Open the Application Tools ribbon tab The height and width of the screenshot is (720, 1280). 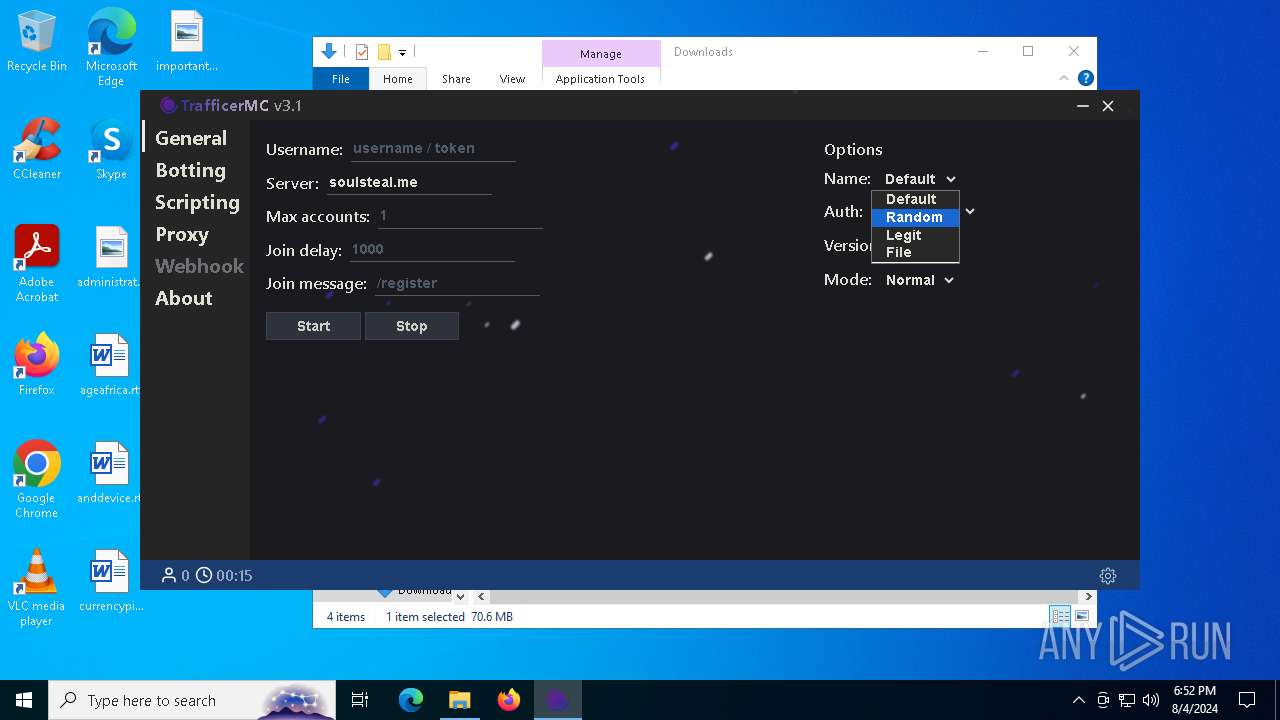pyautogui.click(x=600, y=79)
